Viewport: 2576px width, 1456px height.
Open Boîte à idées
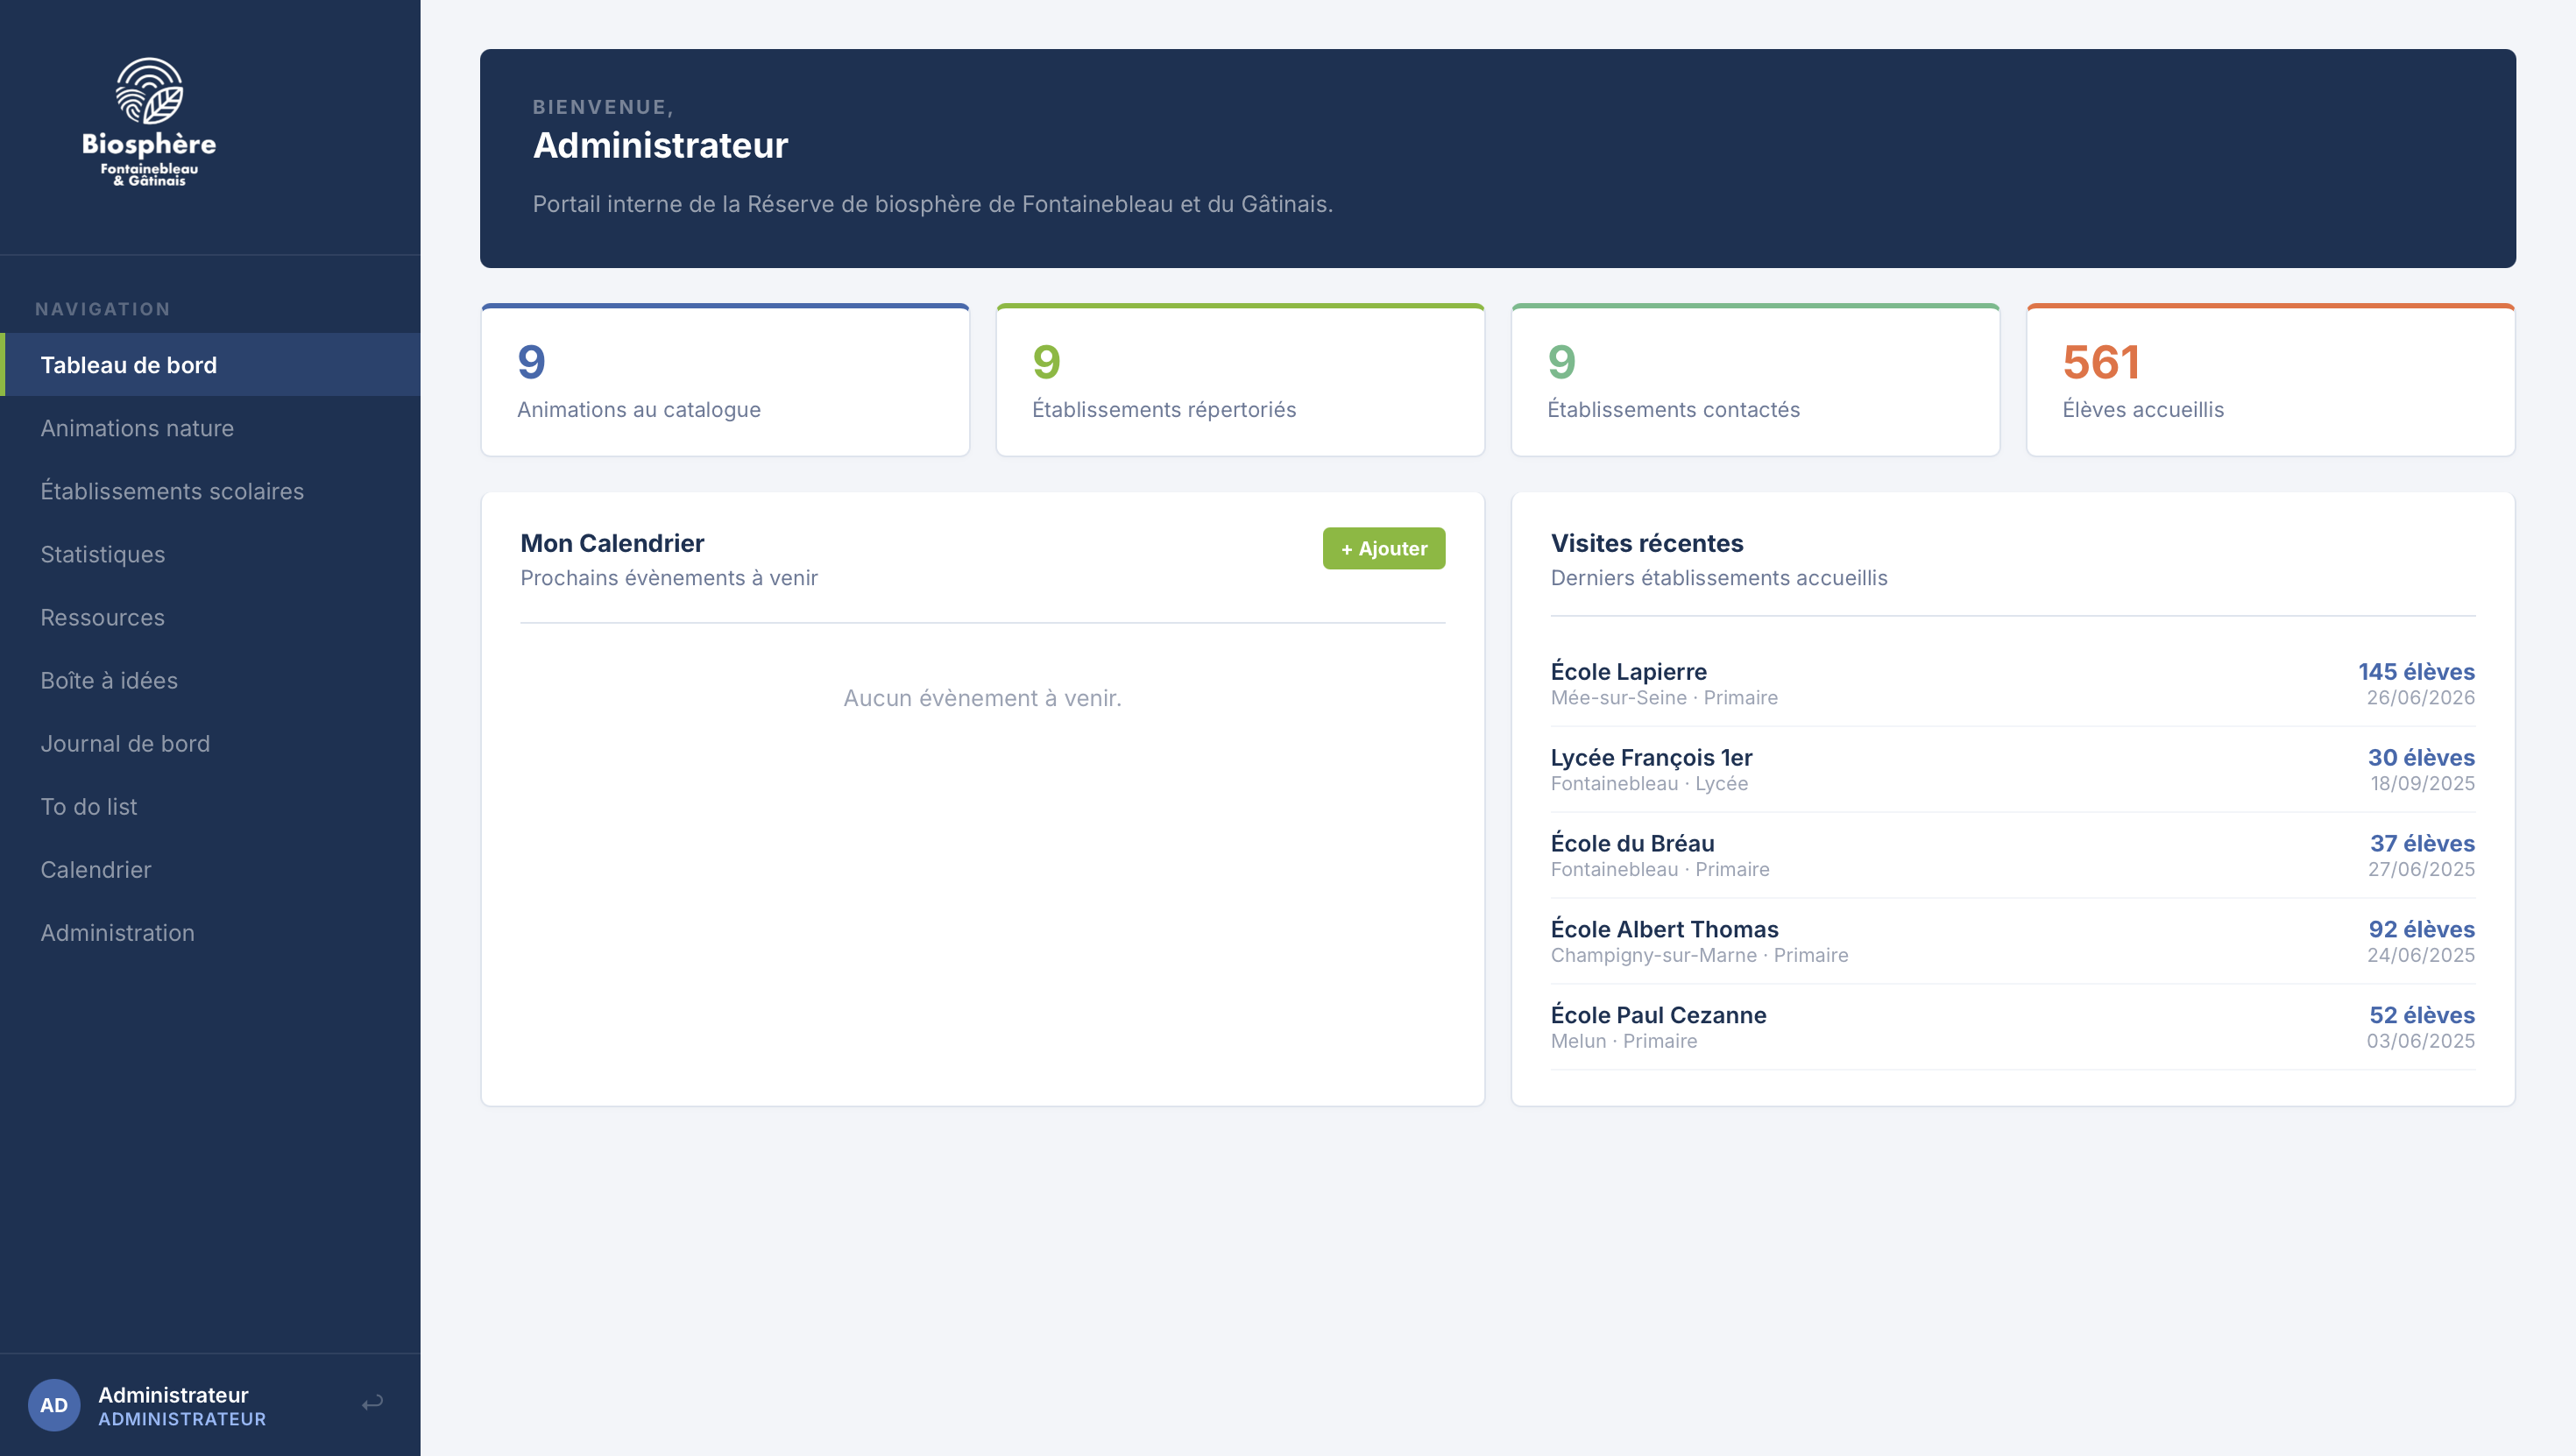109,680
